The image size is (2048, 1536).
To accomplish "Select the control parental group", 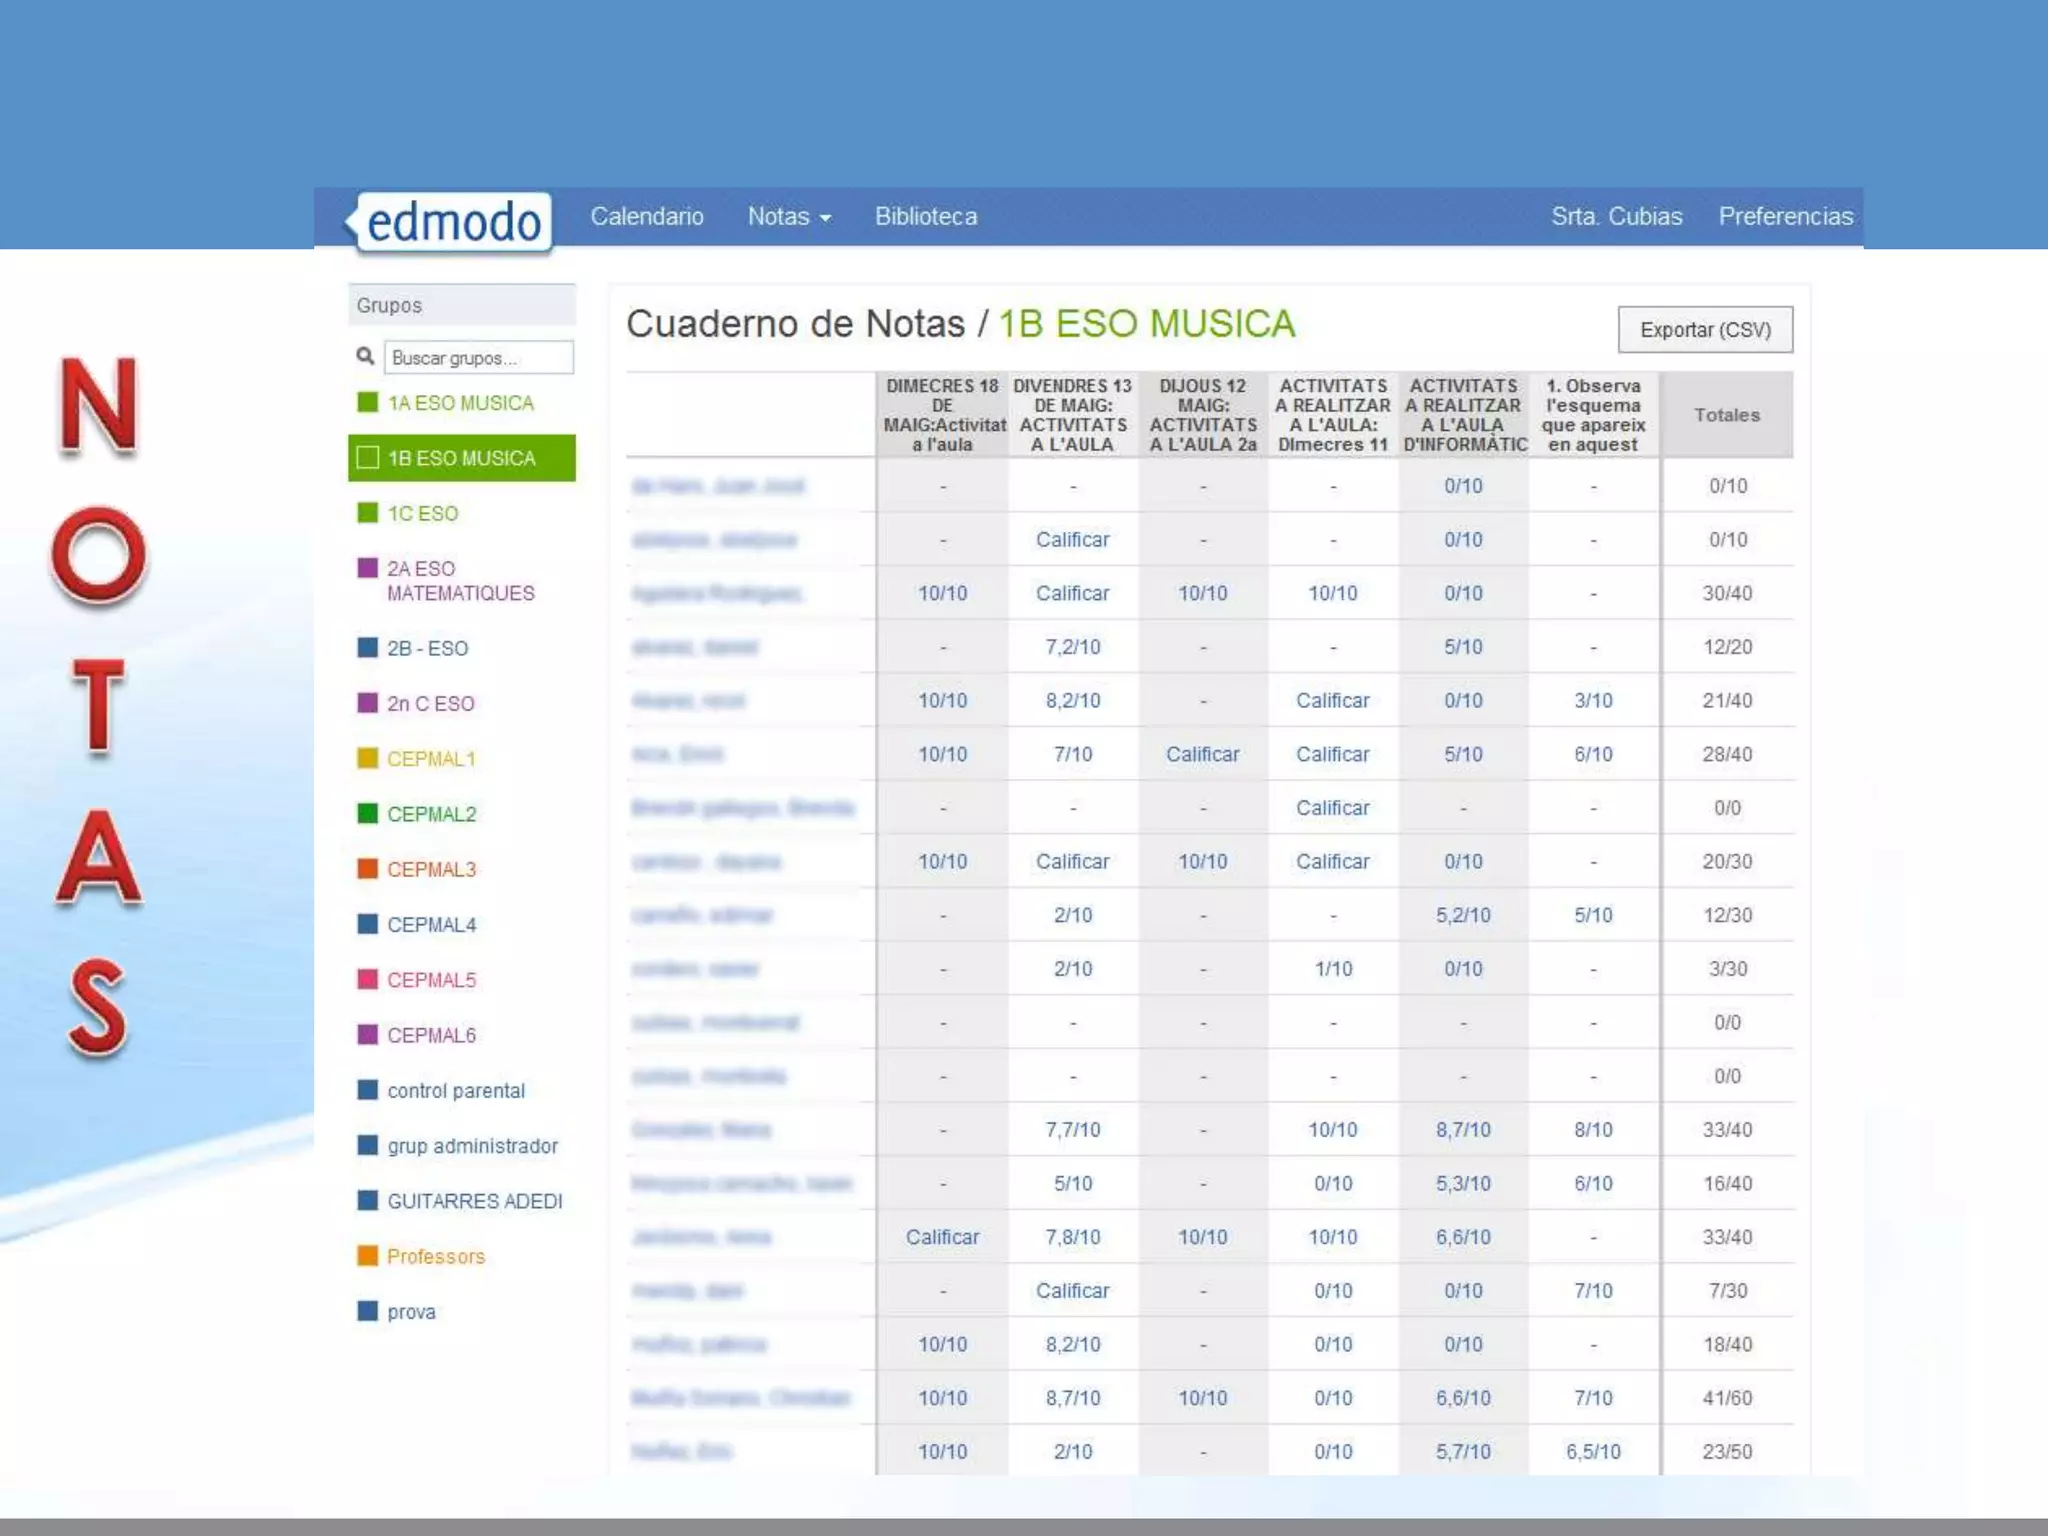I will [455, 1090].
